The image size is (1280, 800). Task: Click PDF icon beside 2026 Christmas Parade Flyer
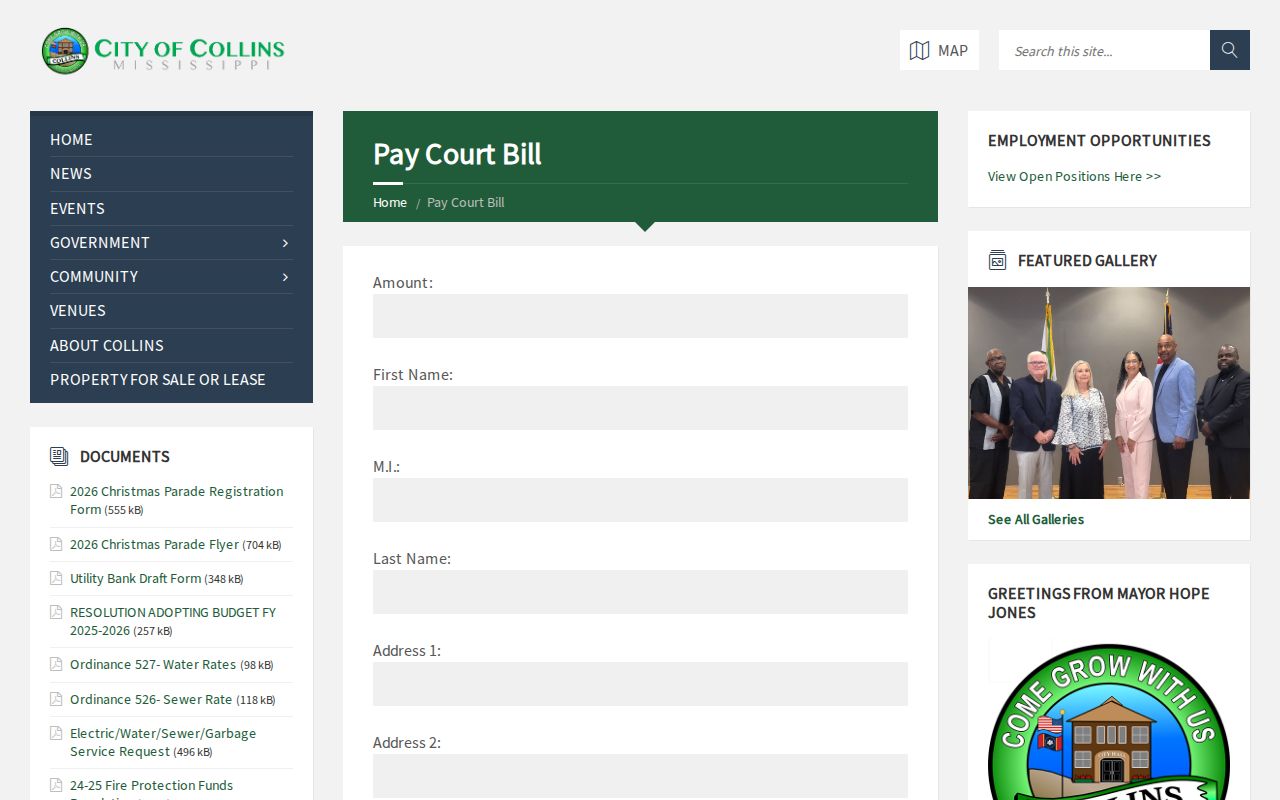[56, 544]
